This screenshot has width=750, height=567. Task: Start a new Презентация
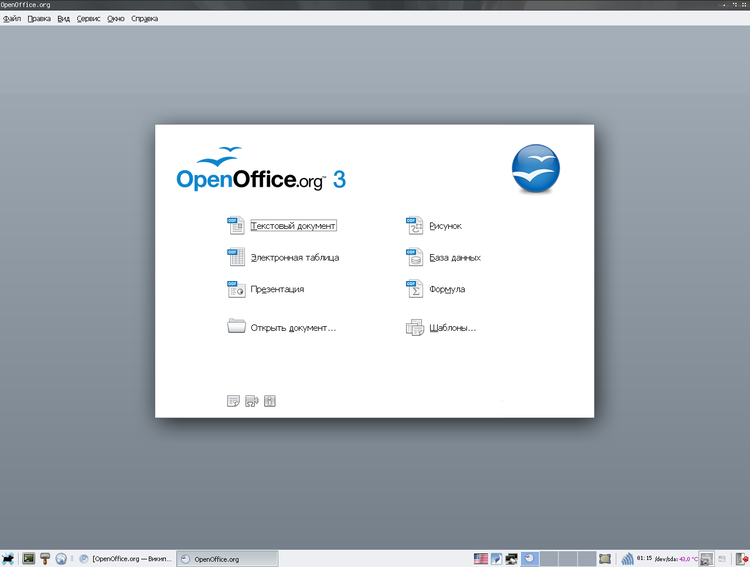pos(277,289)
